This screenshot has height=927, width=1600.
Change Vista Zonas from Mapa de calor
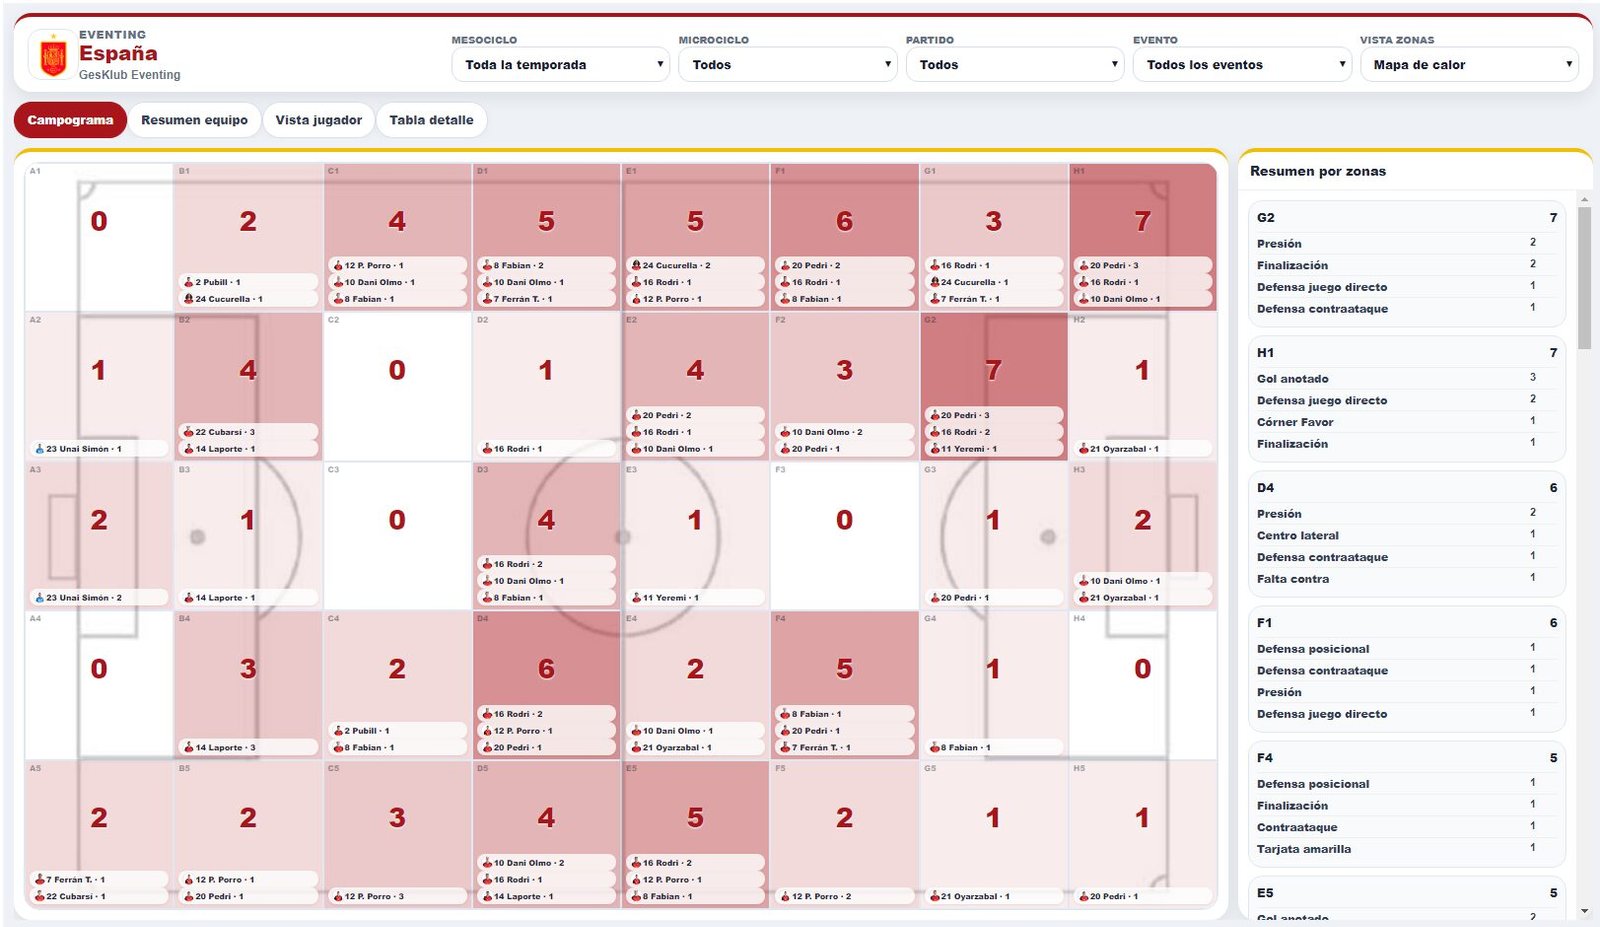pyautogui.click(x=1469, y=64)
